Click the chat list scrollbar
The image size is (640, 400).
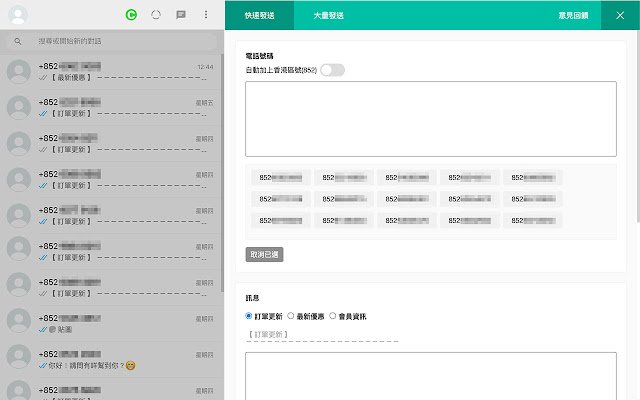pyautogui.click(x=222, y=173)
